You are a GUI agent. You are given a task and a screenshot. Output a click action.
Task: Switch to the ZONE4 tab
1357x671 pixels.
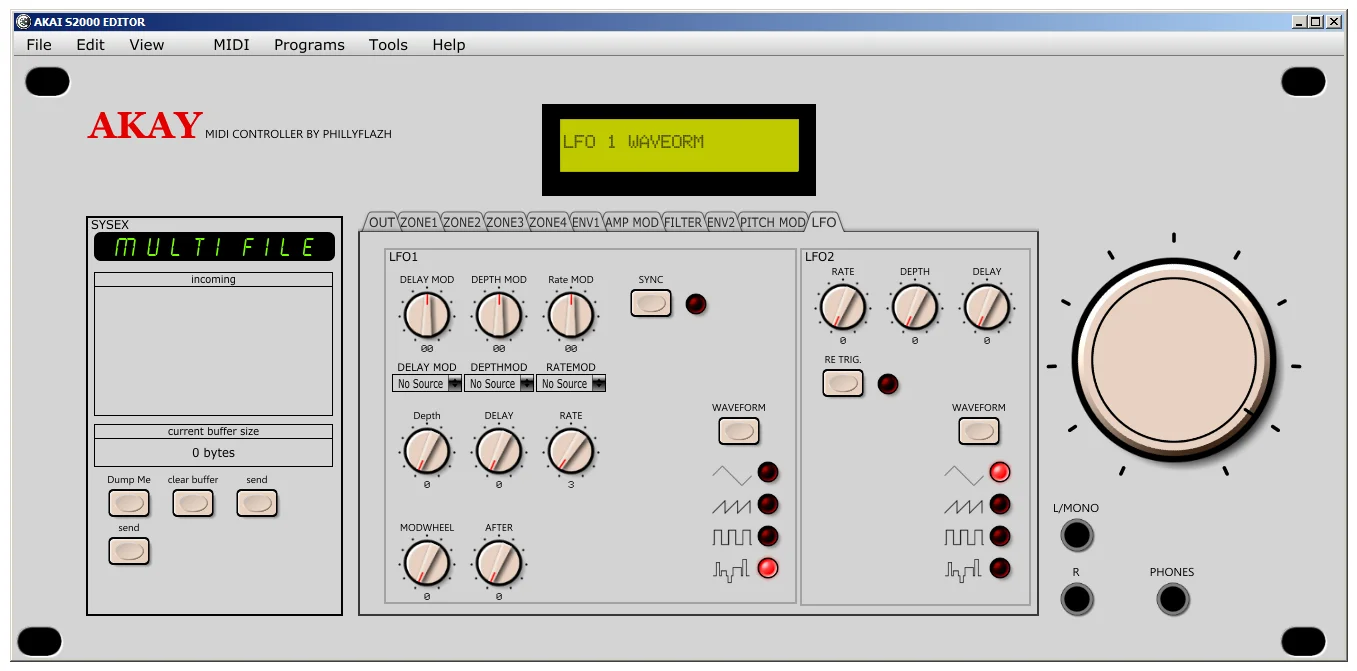tap(548, 222)
